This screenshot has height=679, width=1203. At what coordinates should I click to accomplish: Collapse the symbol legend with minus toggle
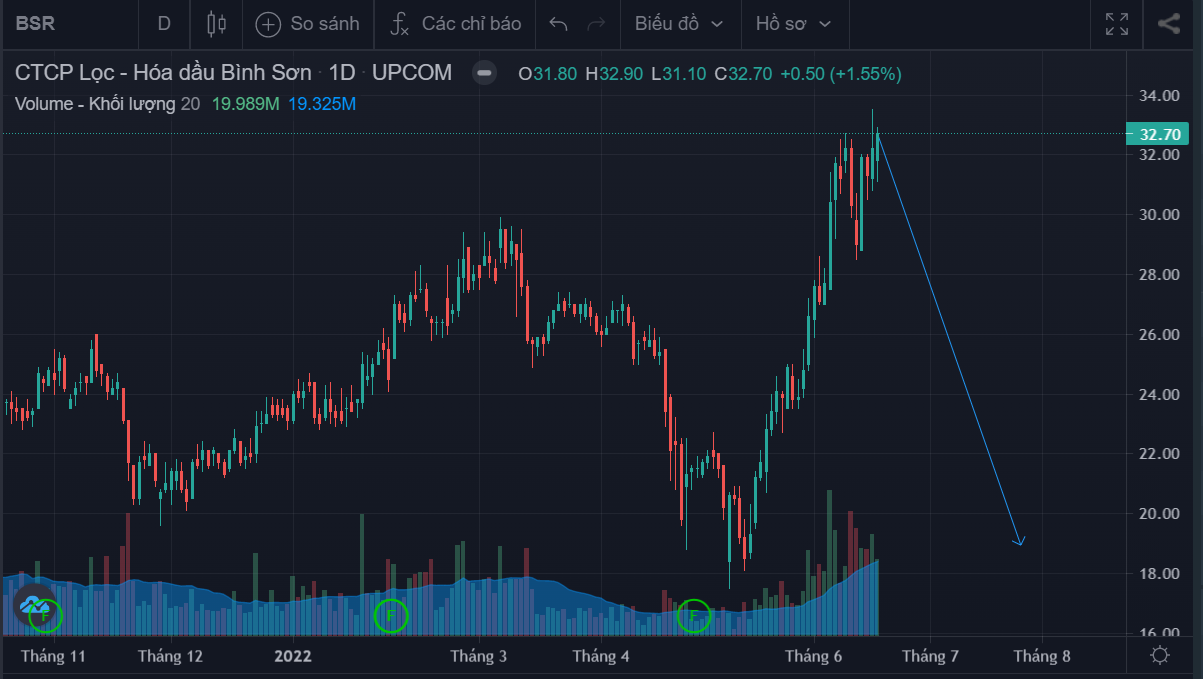(x=484, y=73)
